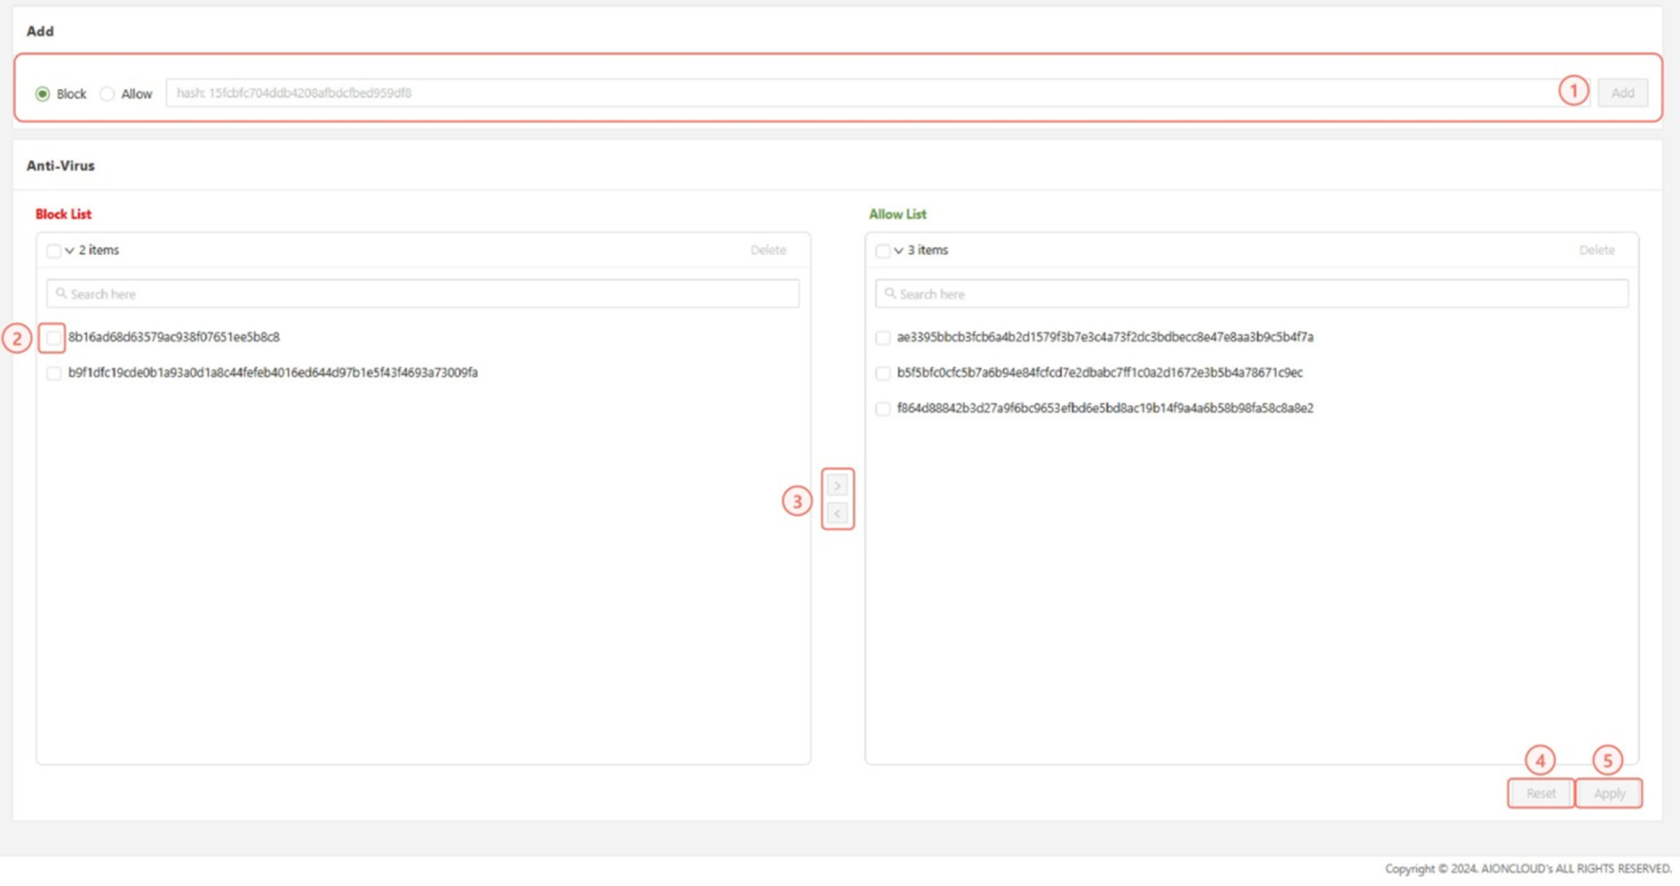Expand Allow List selection dropdown chevron
1680x886 pixels.
click(899, 251)
